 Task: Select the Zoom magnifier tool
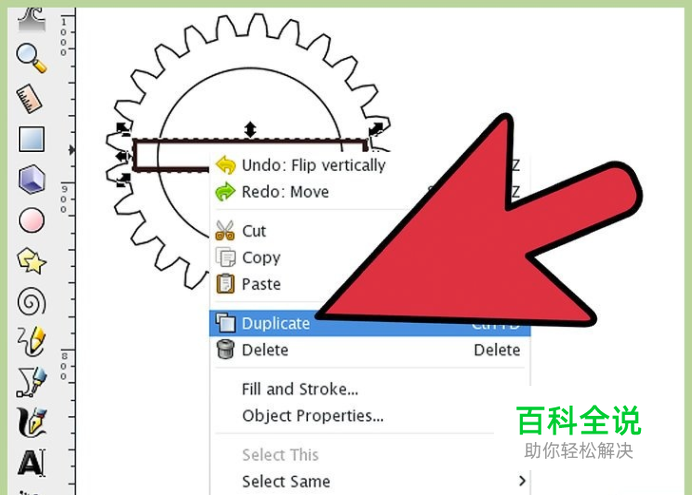[x=31, y=58]
